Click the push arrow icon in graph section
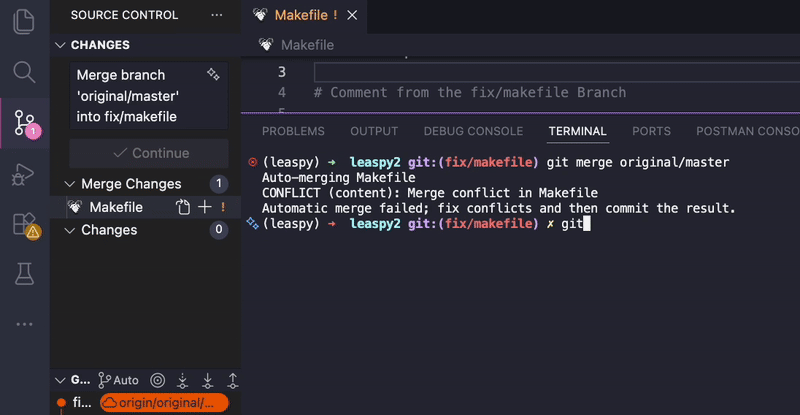The image size is (800, 415). (x=233, y=380)
